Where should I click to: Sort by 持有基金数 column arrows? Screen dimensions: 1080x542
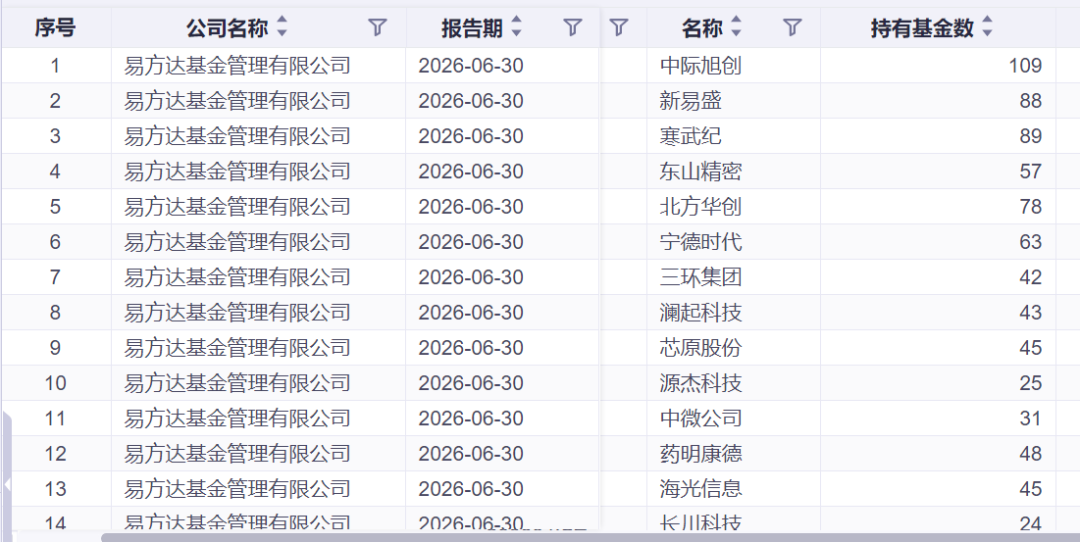pos(987,28)
